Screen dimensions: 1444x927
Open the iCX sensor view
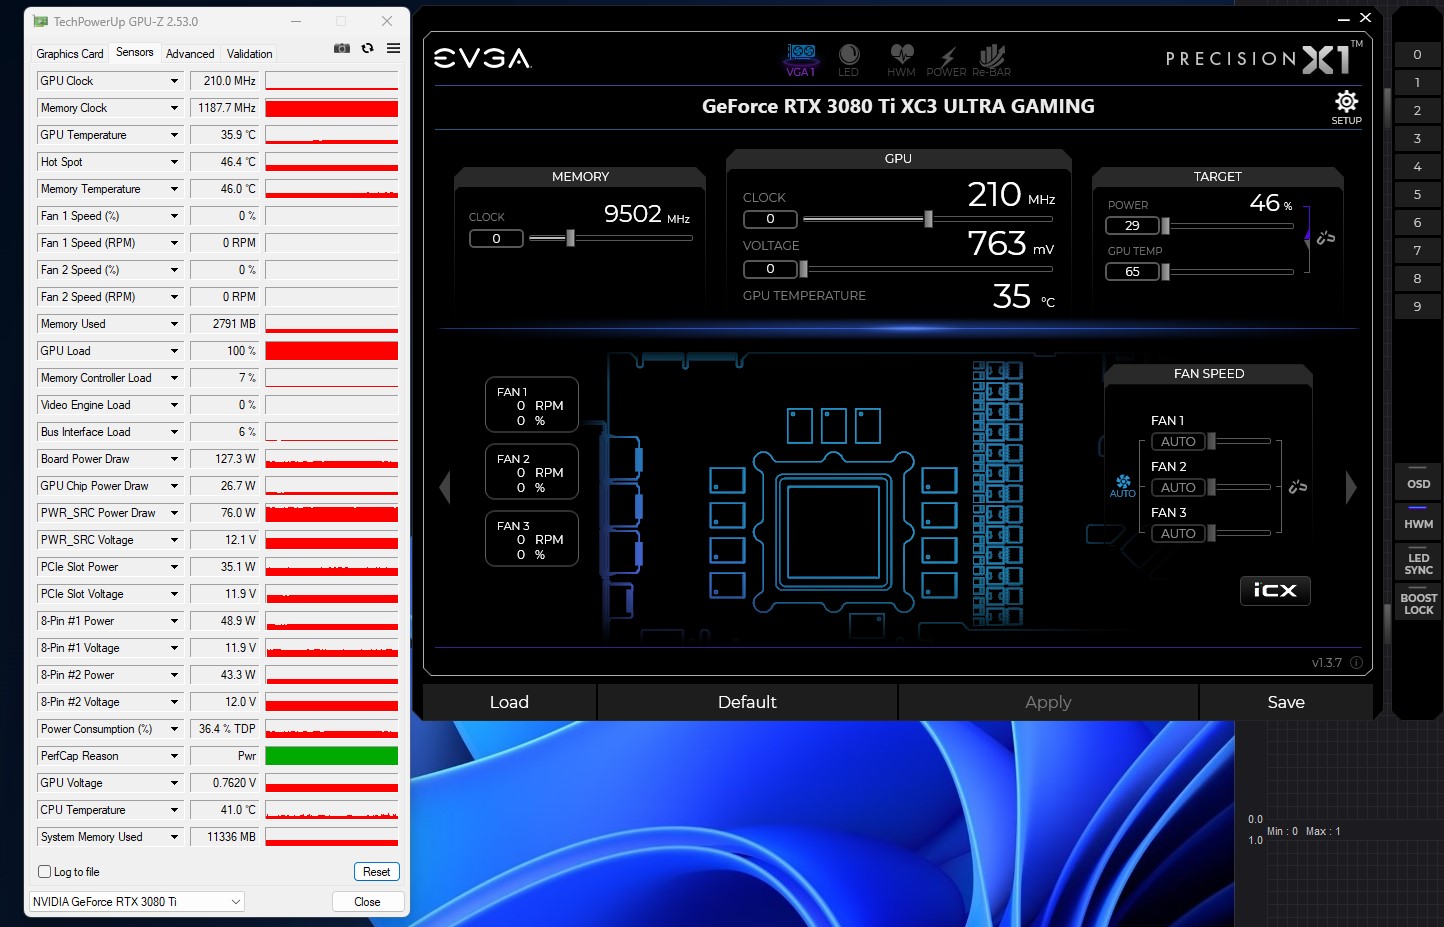1275,590
